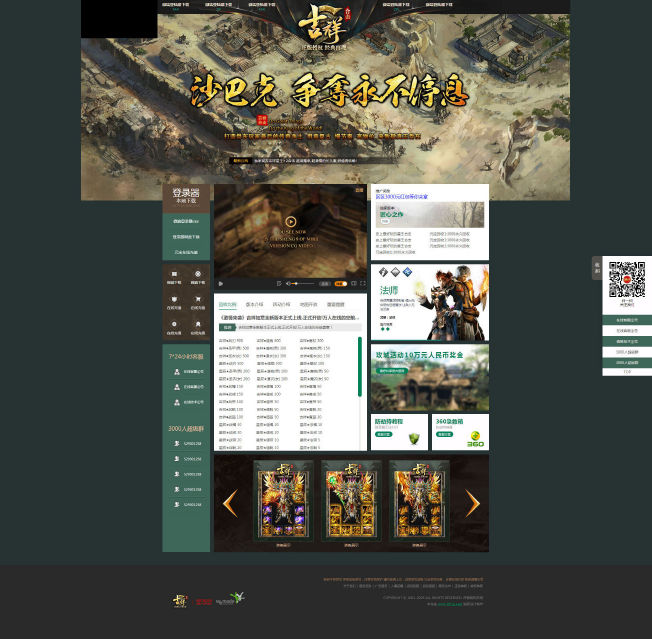Go to previous equipment card with left arrow

coord(230,503)
